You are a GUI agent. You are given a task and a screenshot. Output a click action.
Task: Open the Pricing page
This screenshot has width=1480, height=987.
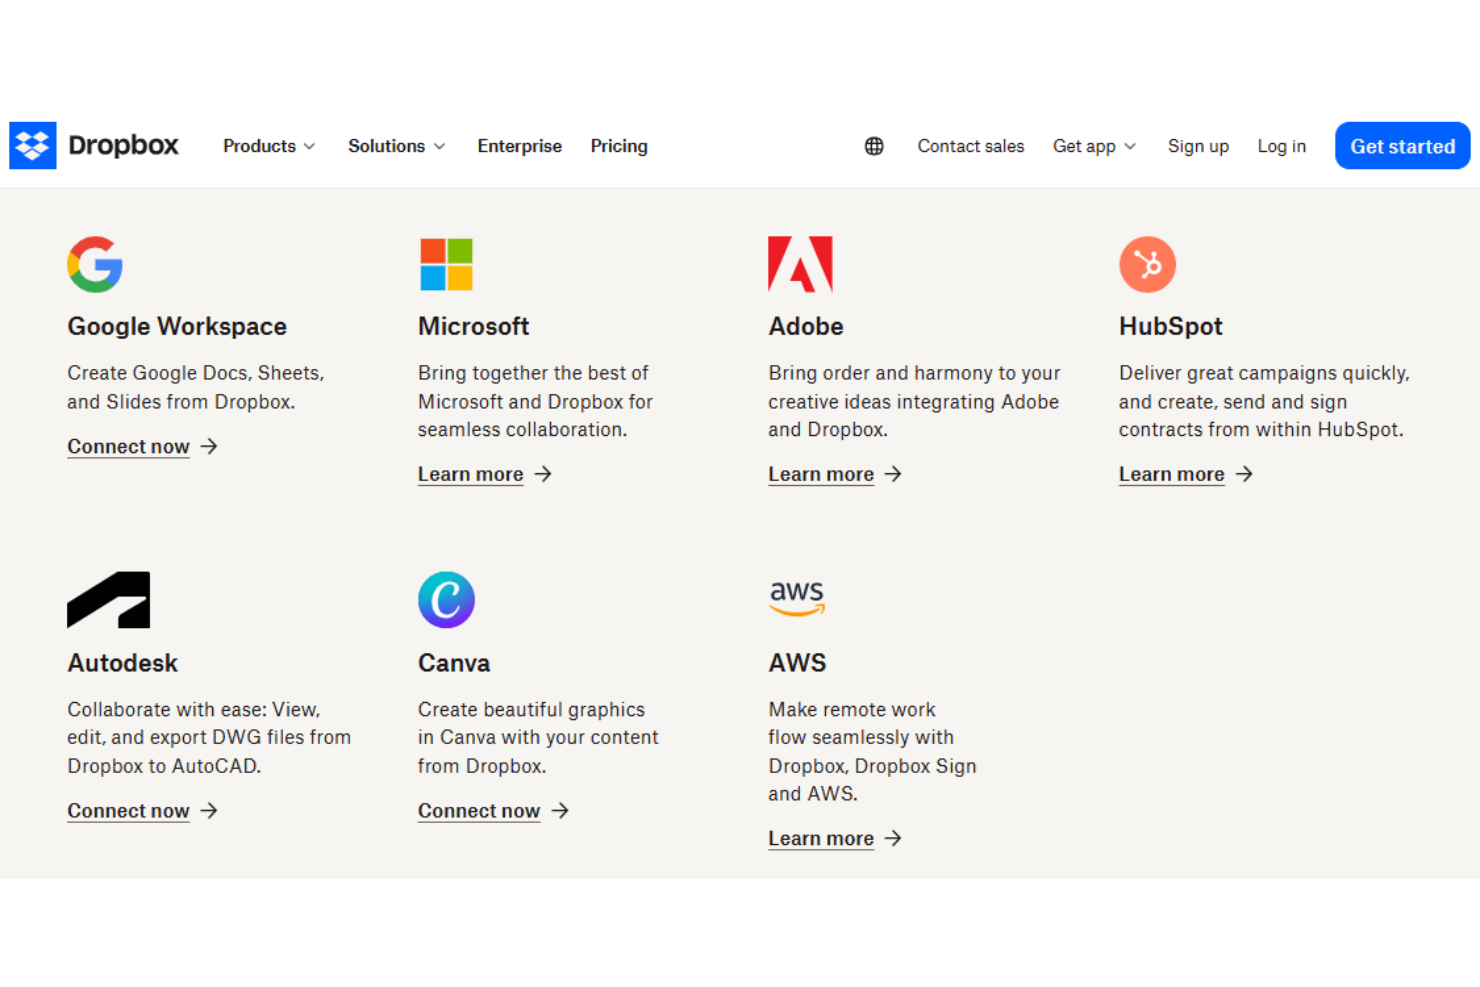(x=618, y=146)
